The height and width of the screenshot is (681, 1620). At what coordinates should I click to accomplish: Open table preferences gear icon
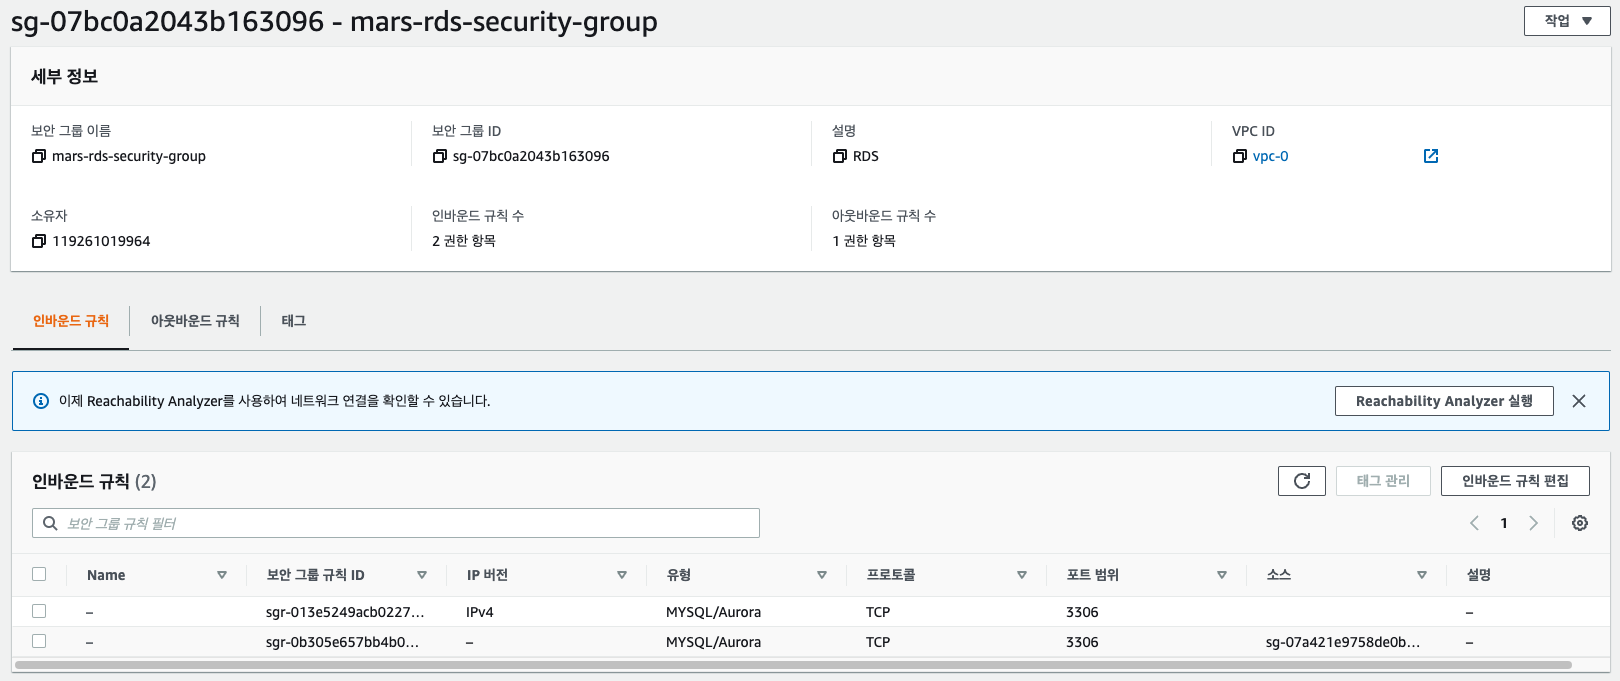[1580, 523]
